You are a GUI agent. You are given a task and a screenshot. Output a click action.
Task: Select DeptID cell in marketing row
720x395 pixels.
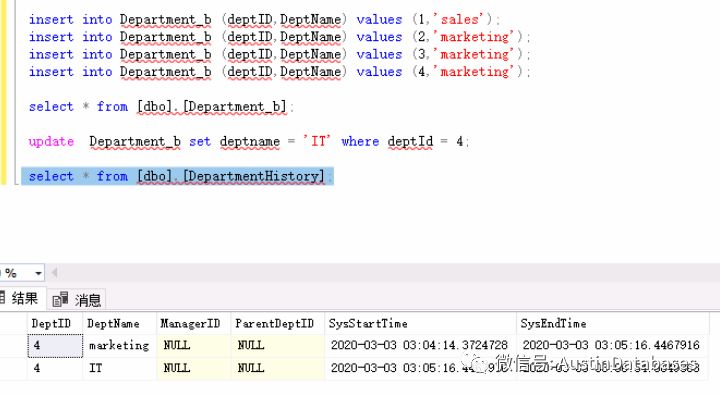click(55, 345)
